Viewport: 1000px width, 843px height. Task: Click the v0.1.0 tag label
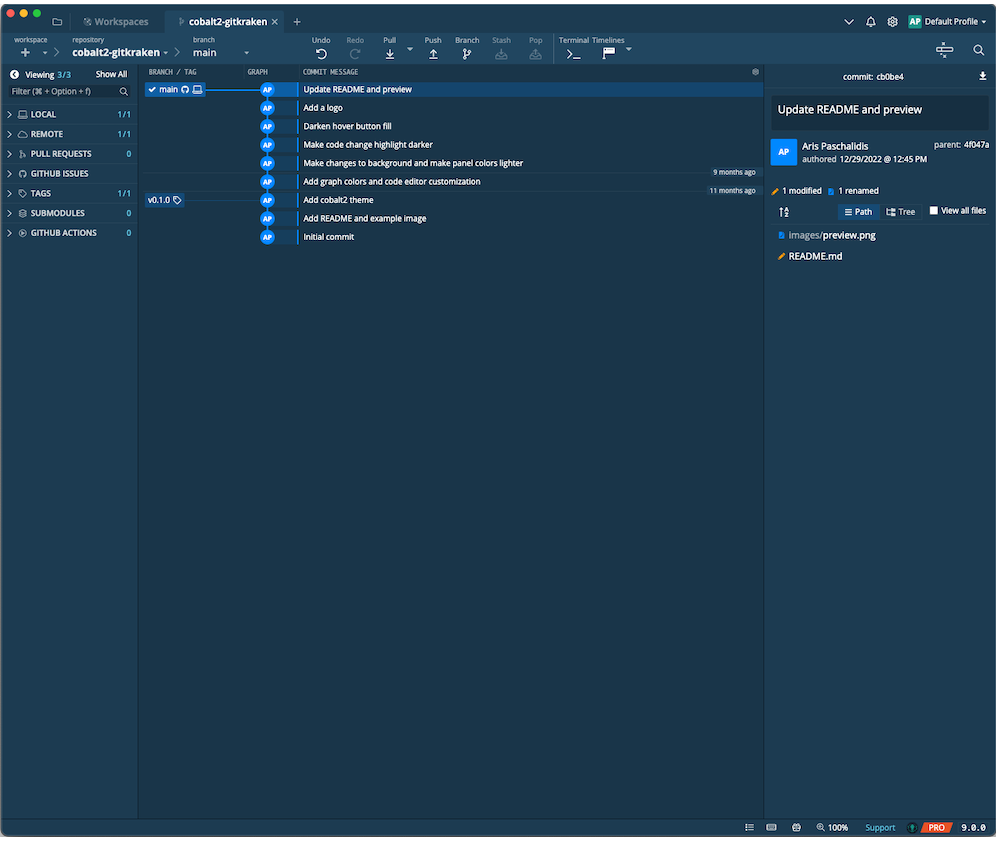[165, 201]
